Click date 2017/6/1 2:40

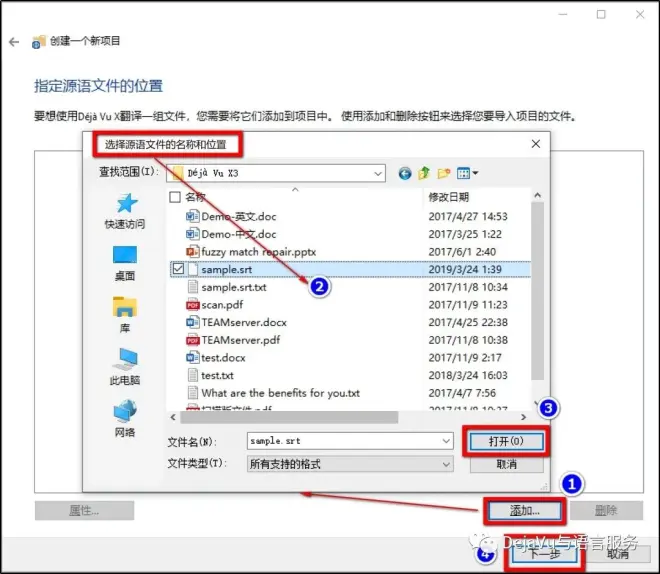pos(462,252)
